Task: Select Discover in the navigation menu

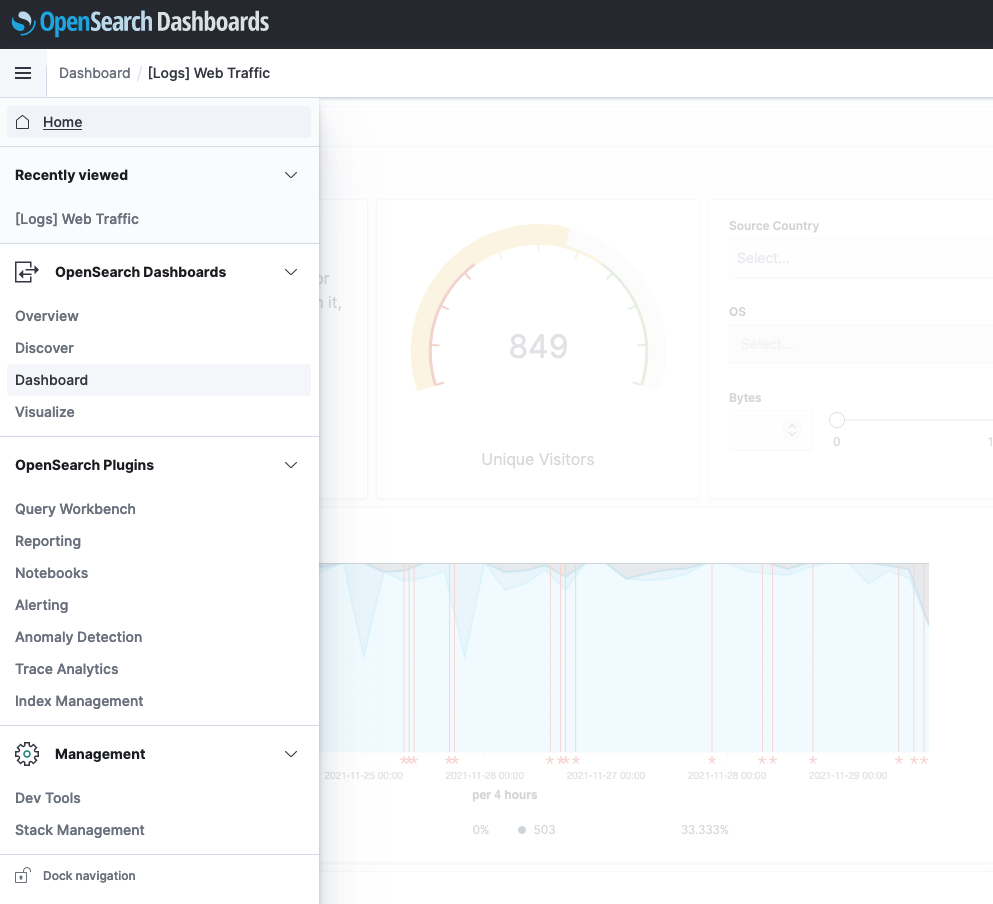Action: (x=44, y=348)
